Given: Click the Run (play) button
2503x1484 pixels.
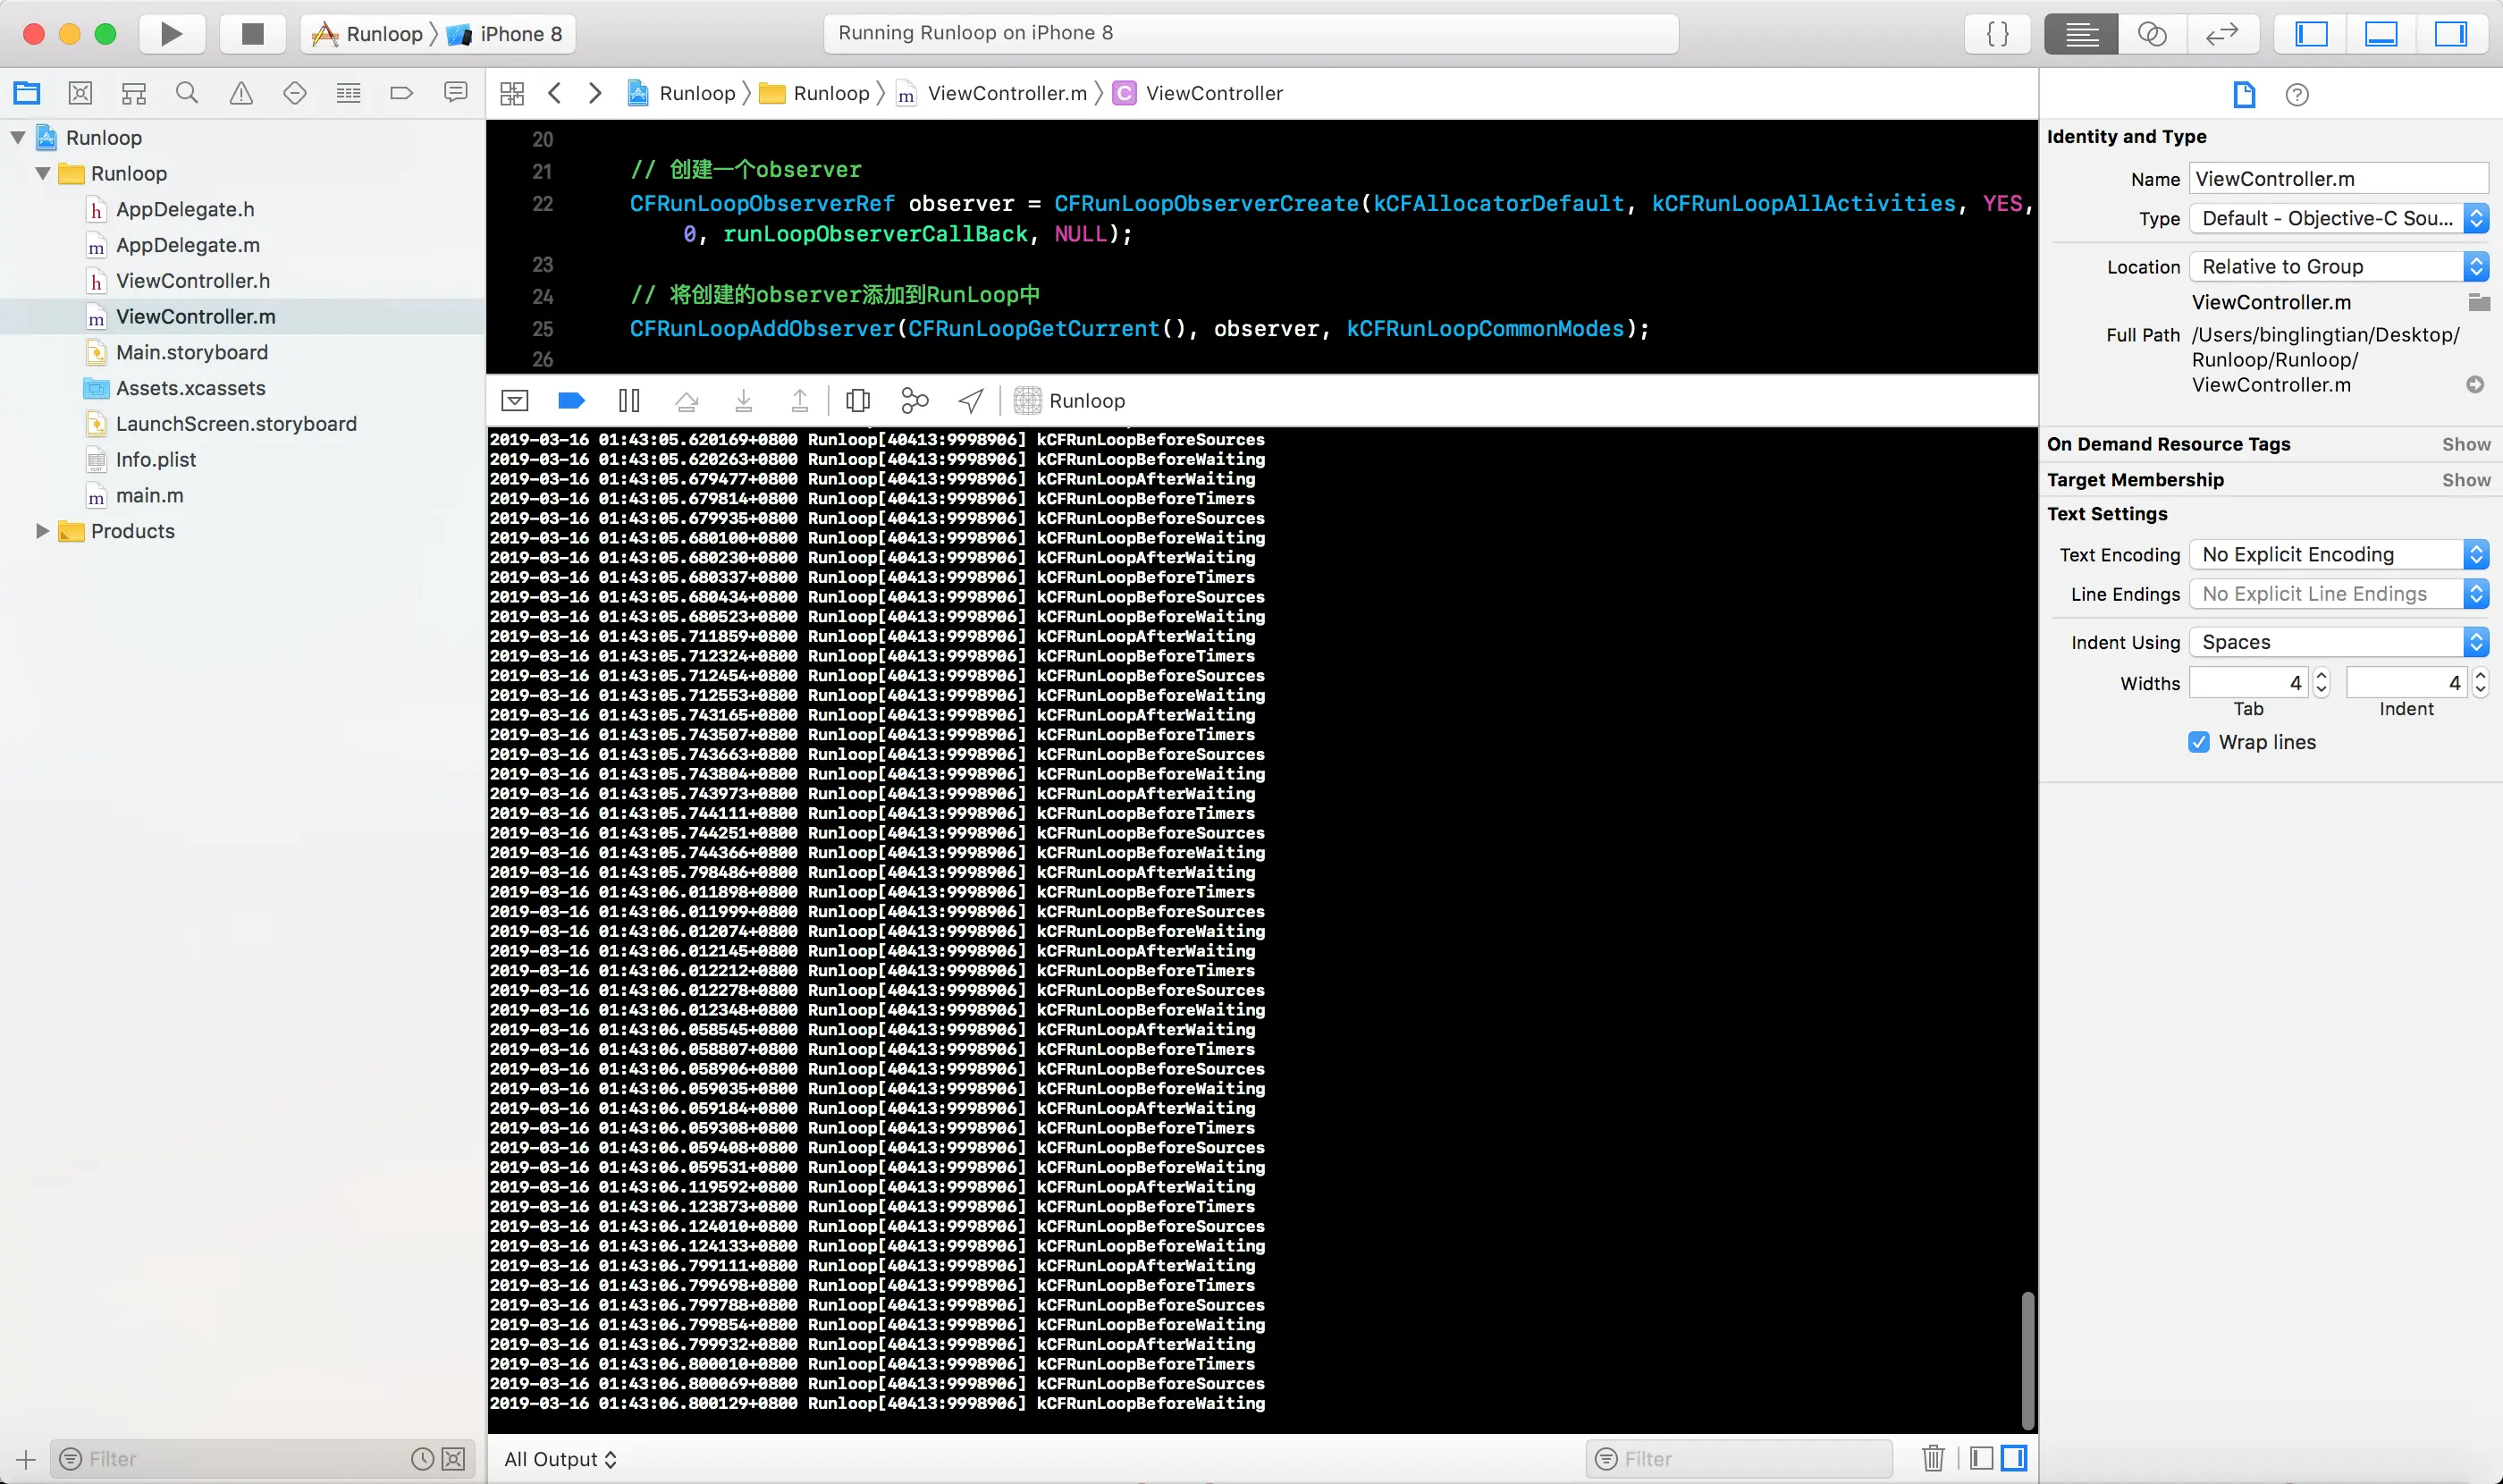Looking at the screenshot, I should [x=171, y=34].
